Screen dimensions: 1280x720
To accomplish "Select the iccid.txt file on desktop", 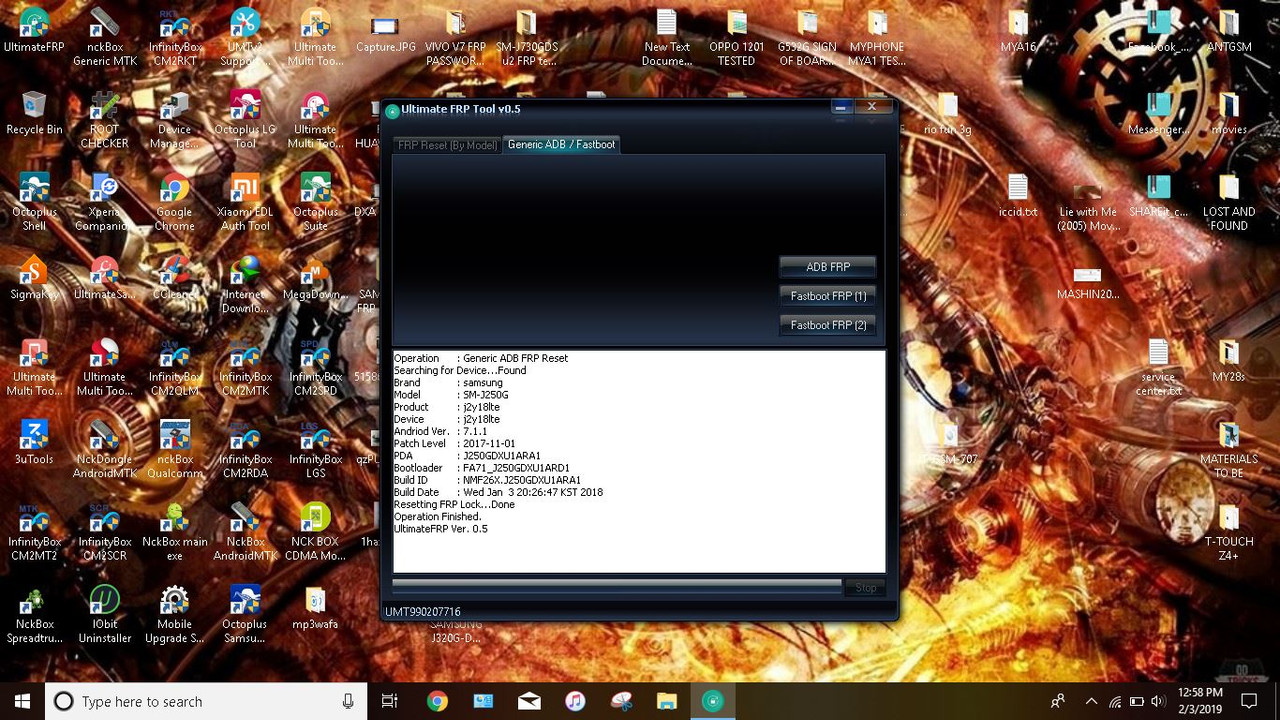I will [x=1018, y=196].
